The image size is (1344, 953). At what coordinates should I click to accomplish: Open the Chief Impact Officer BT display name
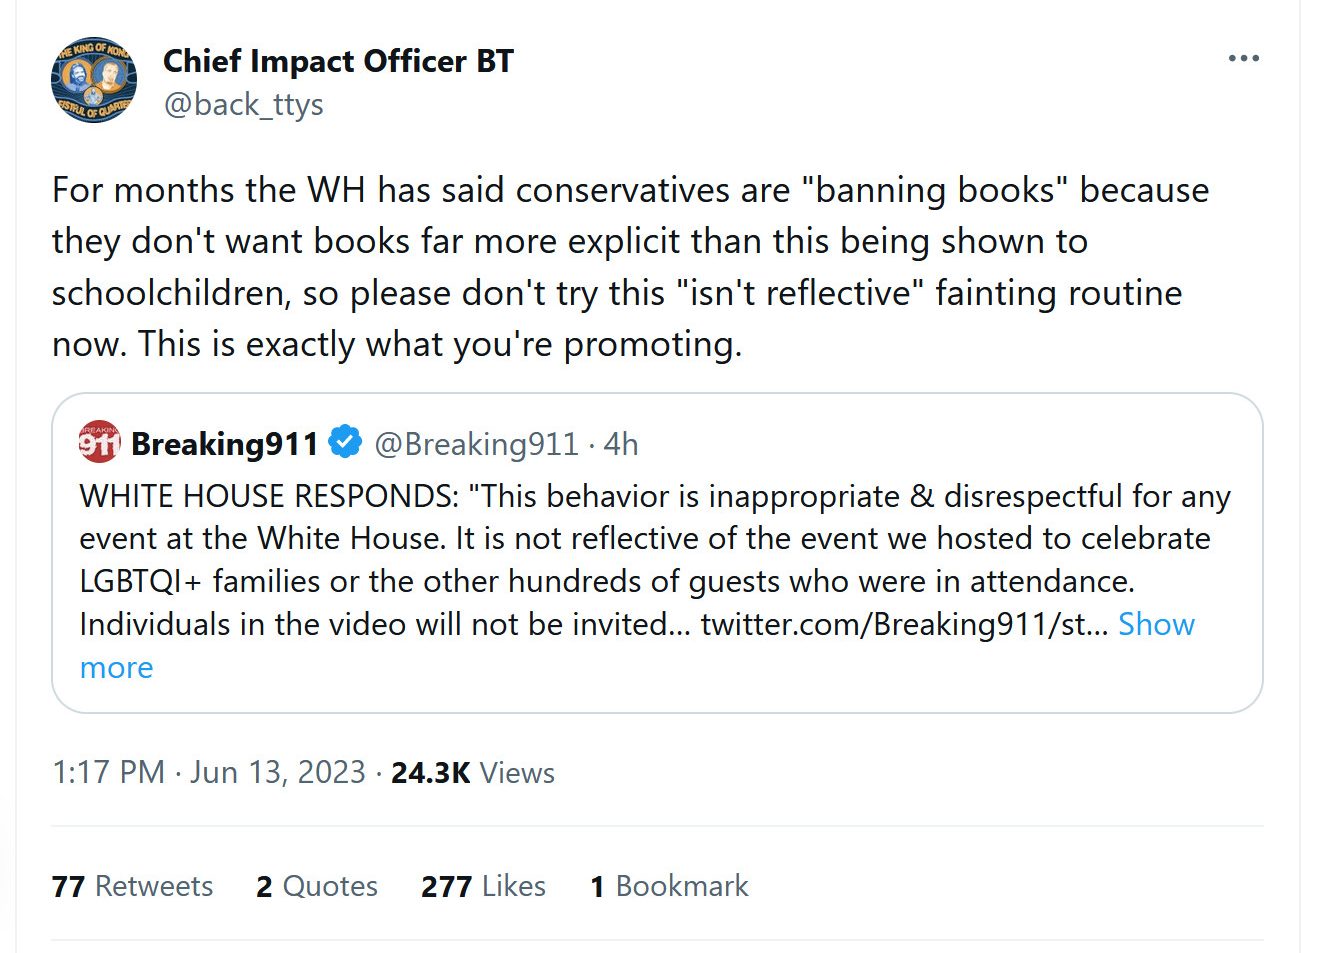(338, 61)
